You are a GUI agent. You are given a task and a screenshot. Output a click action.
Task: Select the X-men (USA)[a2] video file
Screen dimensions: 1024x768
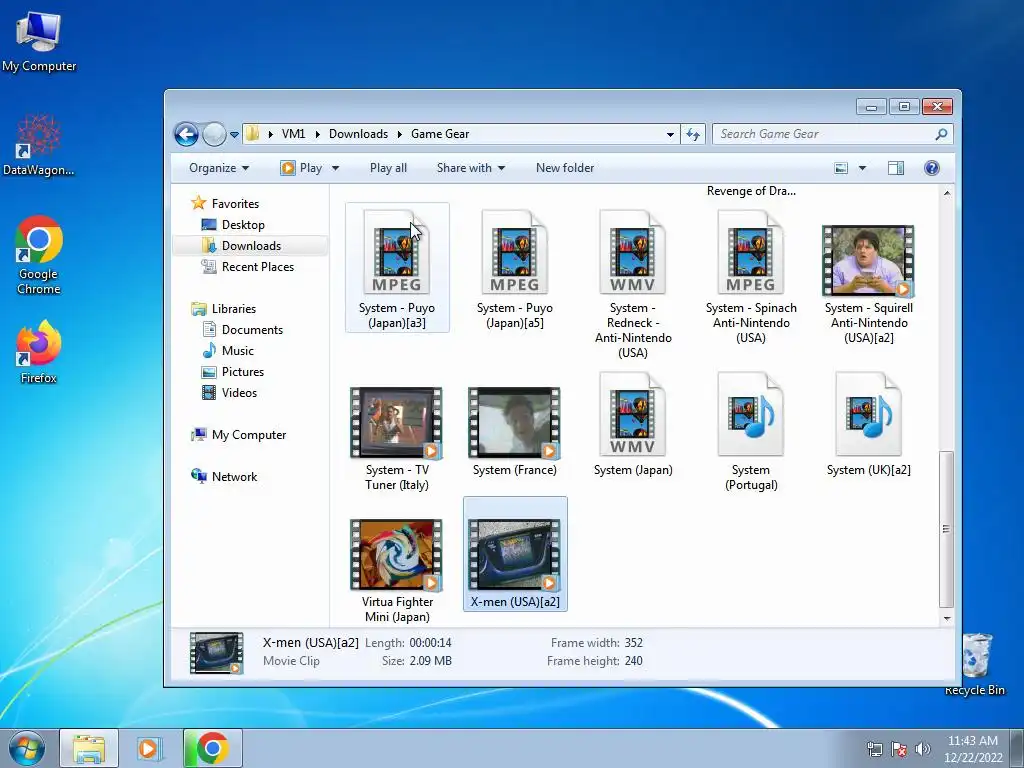[515, 554]
